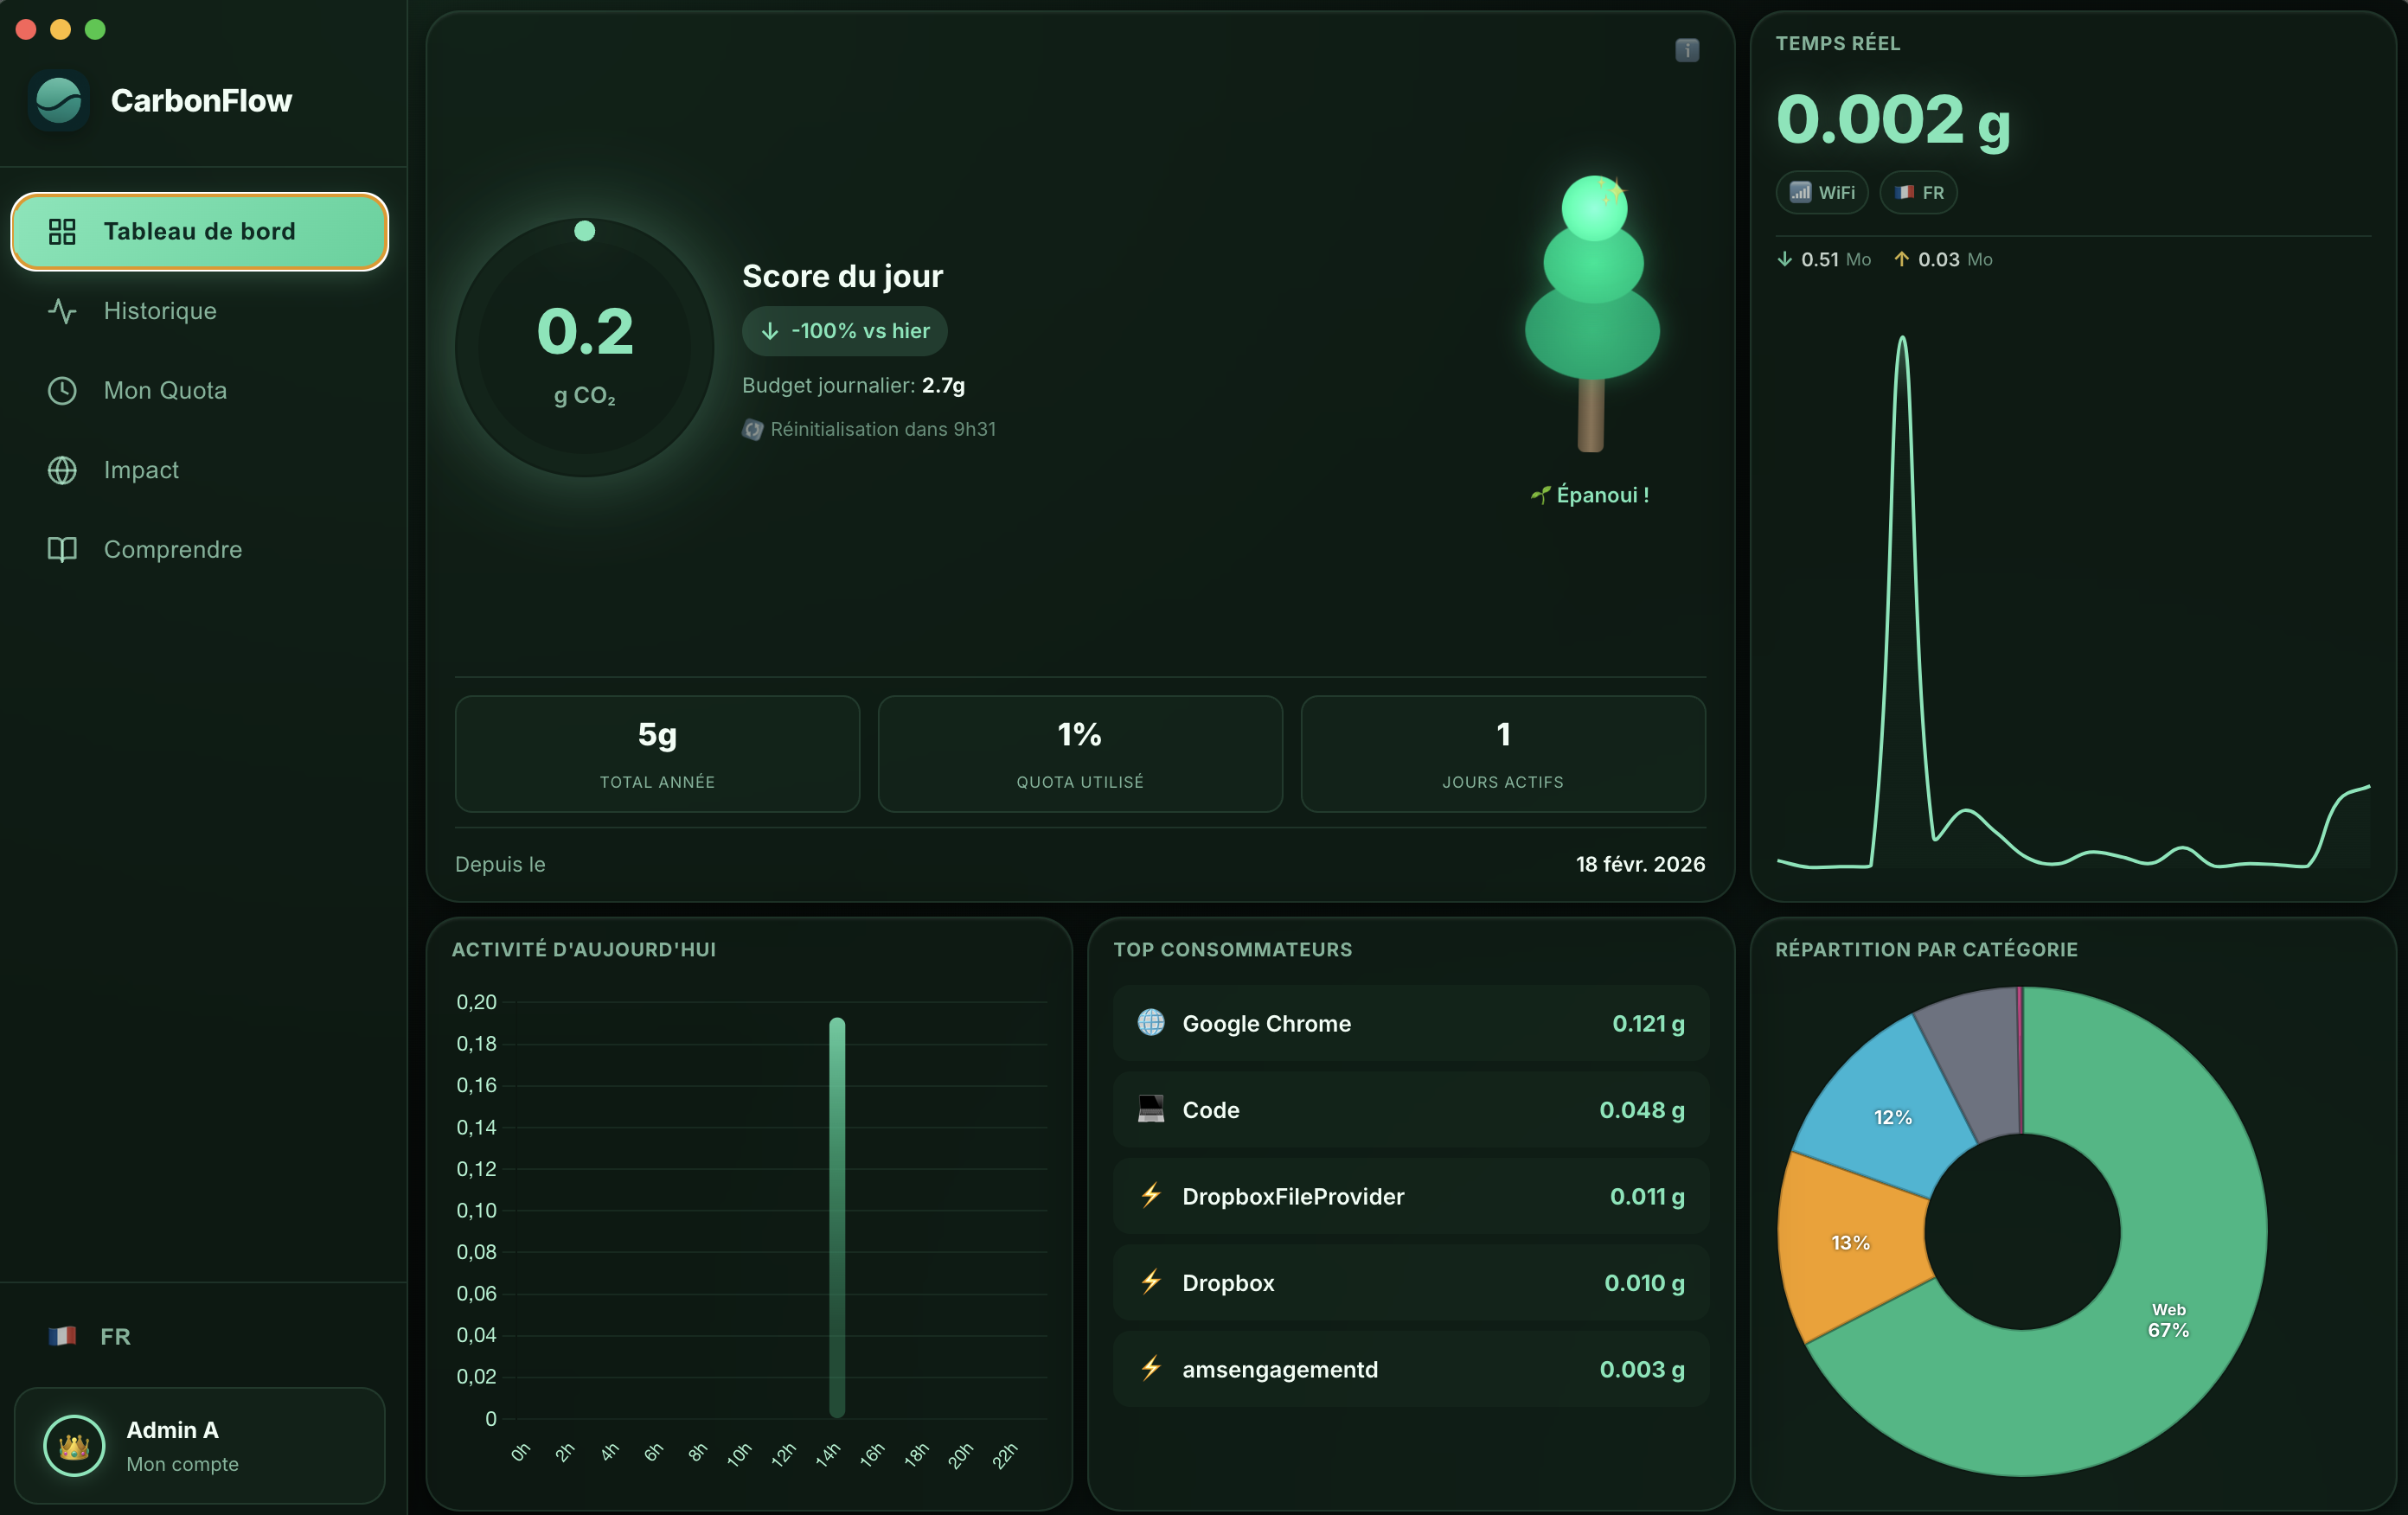Click the globe icon next to Impact
This screenshot has width=2408, height=1515.
[x=62, y=470]
